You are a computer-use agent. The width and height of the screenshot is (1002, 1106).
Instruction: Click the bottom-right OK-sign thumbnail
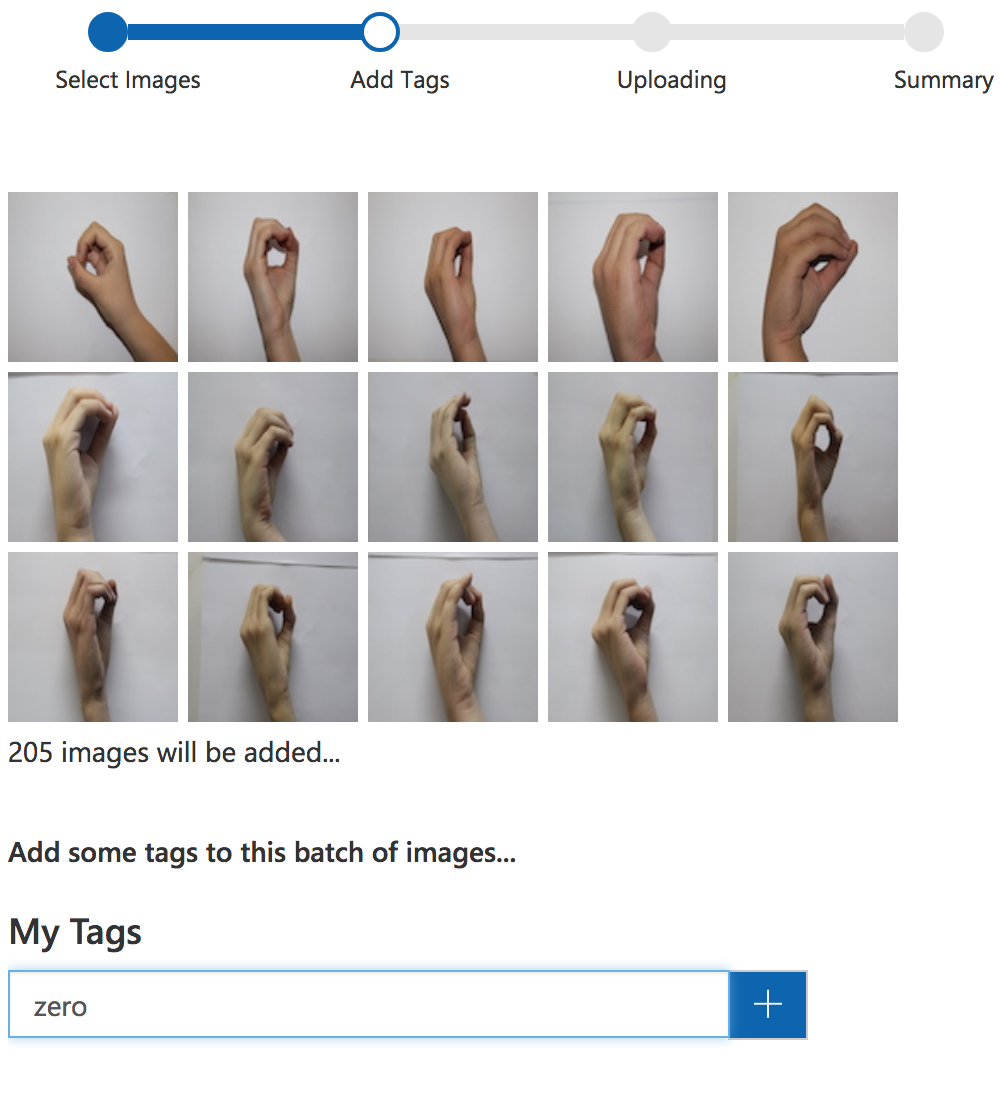tap(812, 636)
